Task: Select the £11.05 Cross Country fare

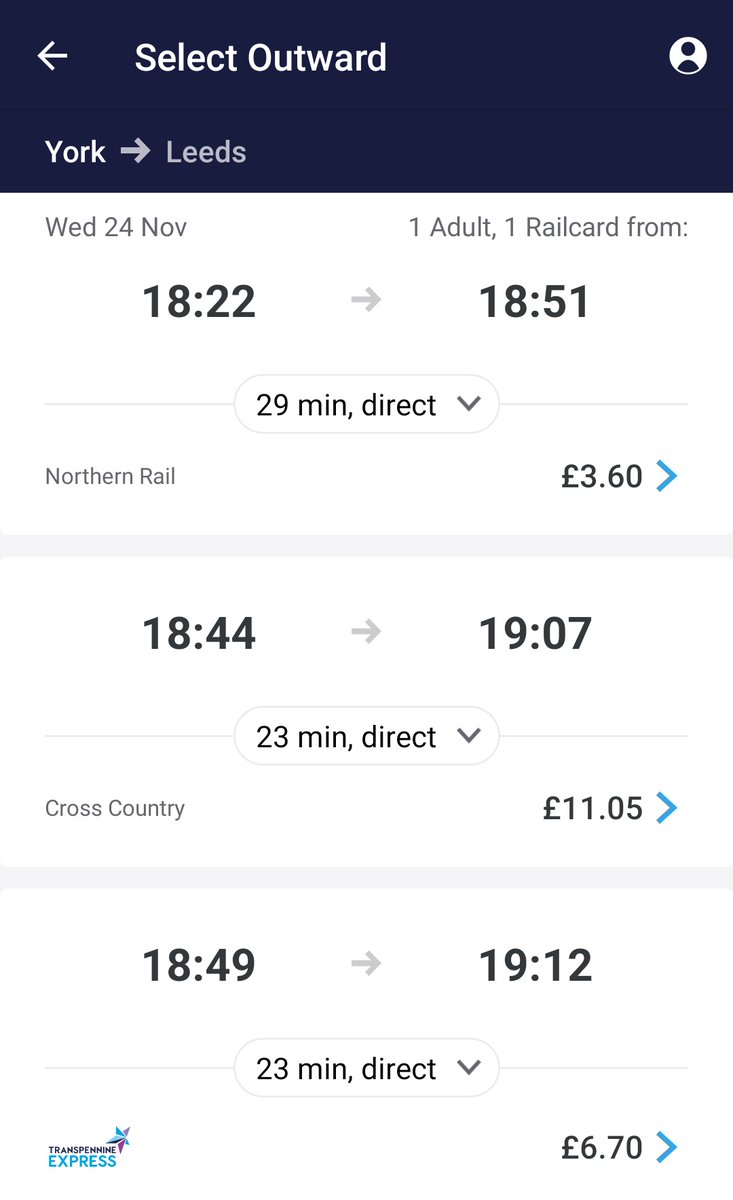Action: pyautogui.click(x=593, y=808)
